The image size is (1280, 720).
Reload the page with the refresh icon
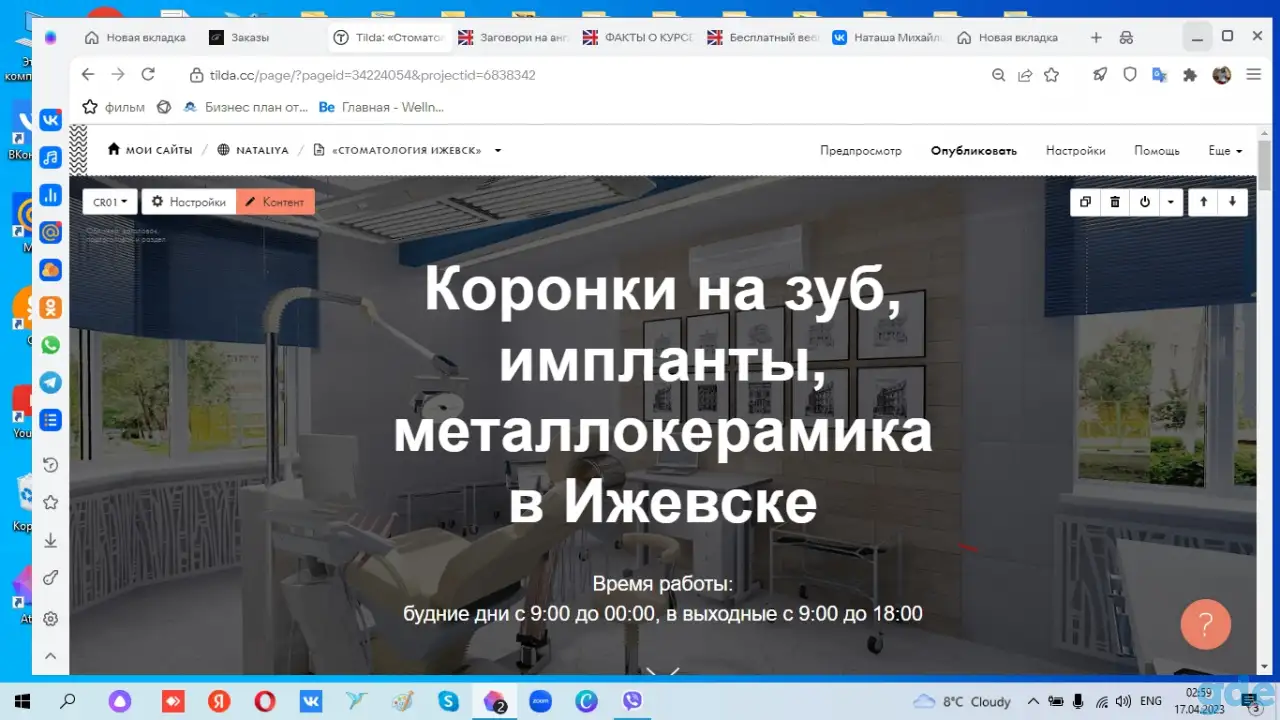click(x=148, y=75)
